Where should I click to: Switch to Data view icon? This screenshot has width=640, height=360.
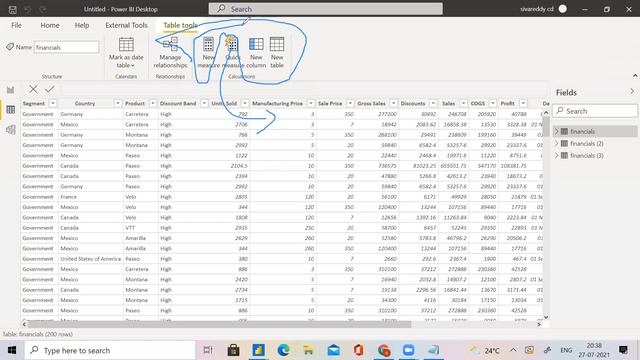click(x=11, y=109)
